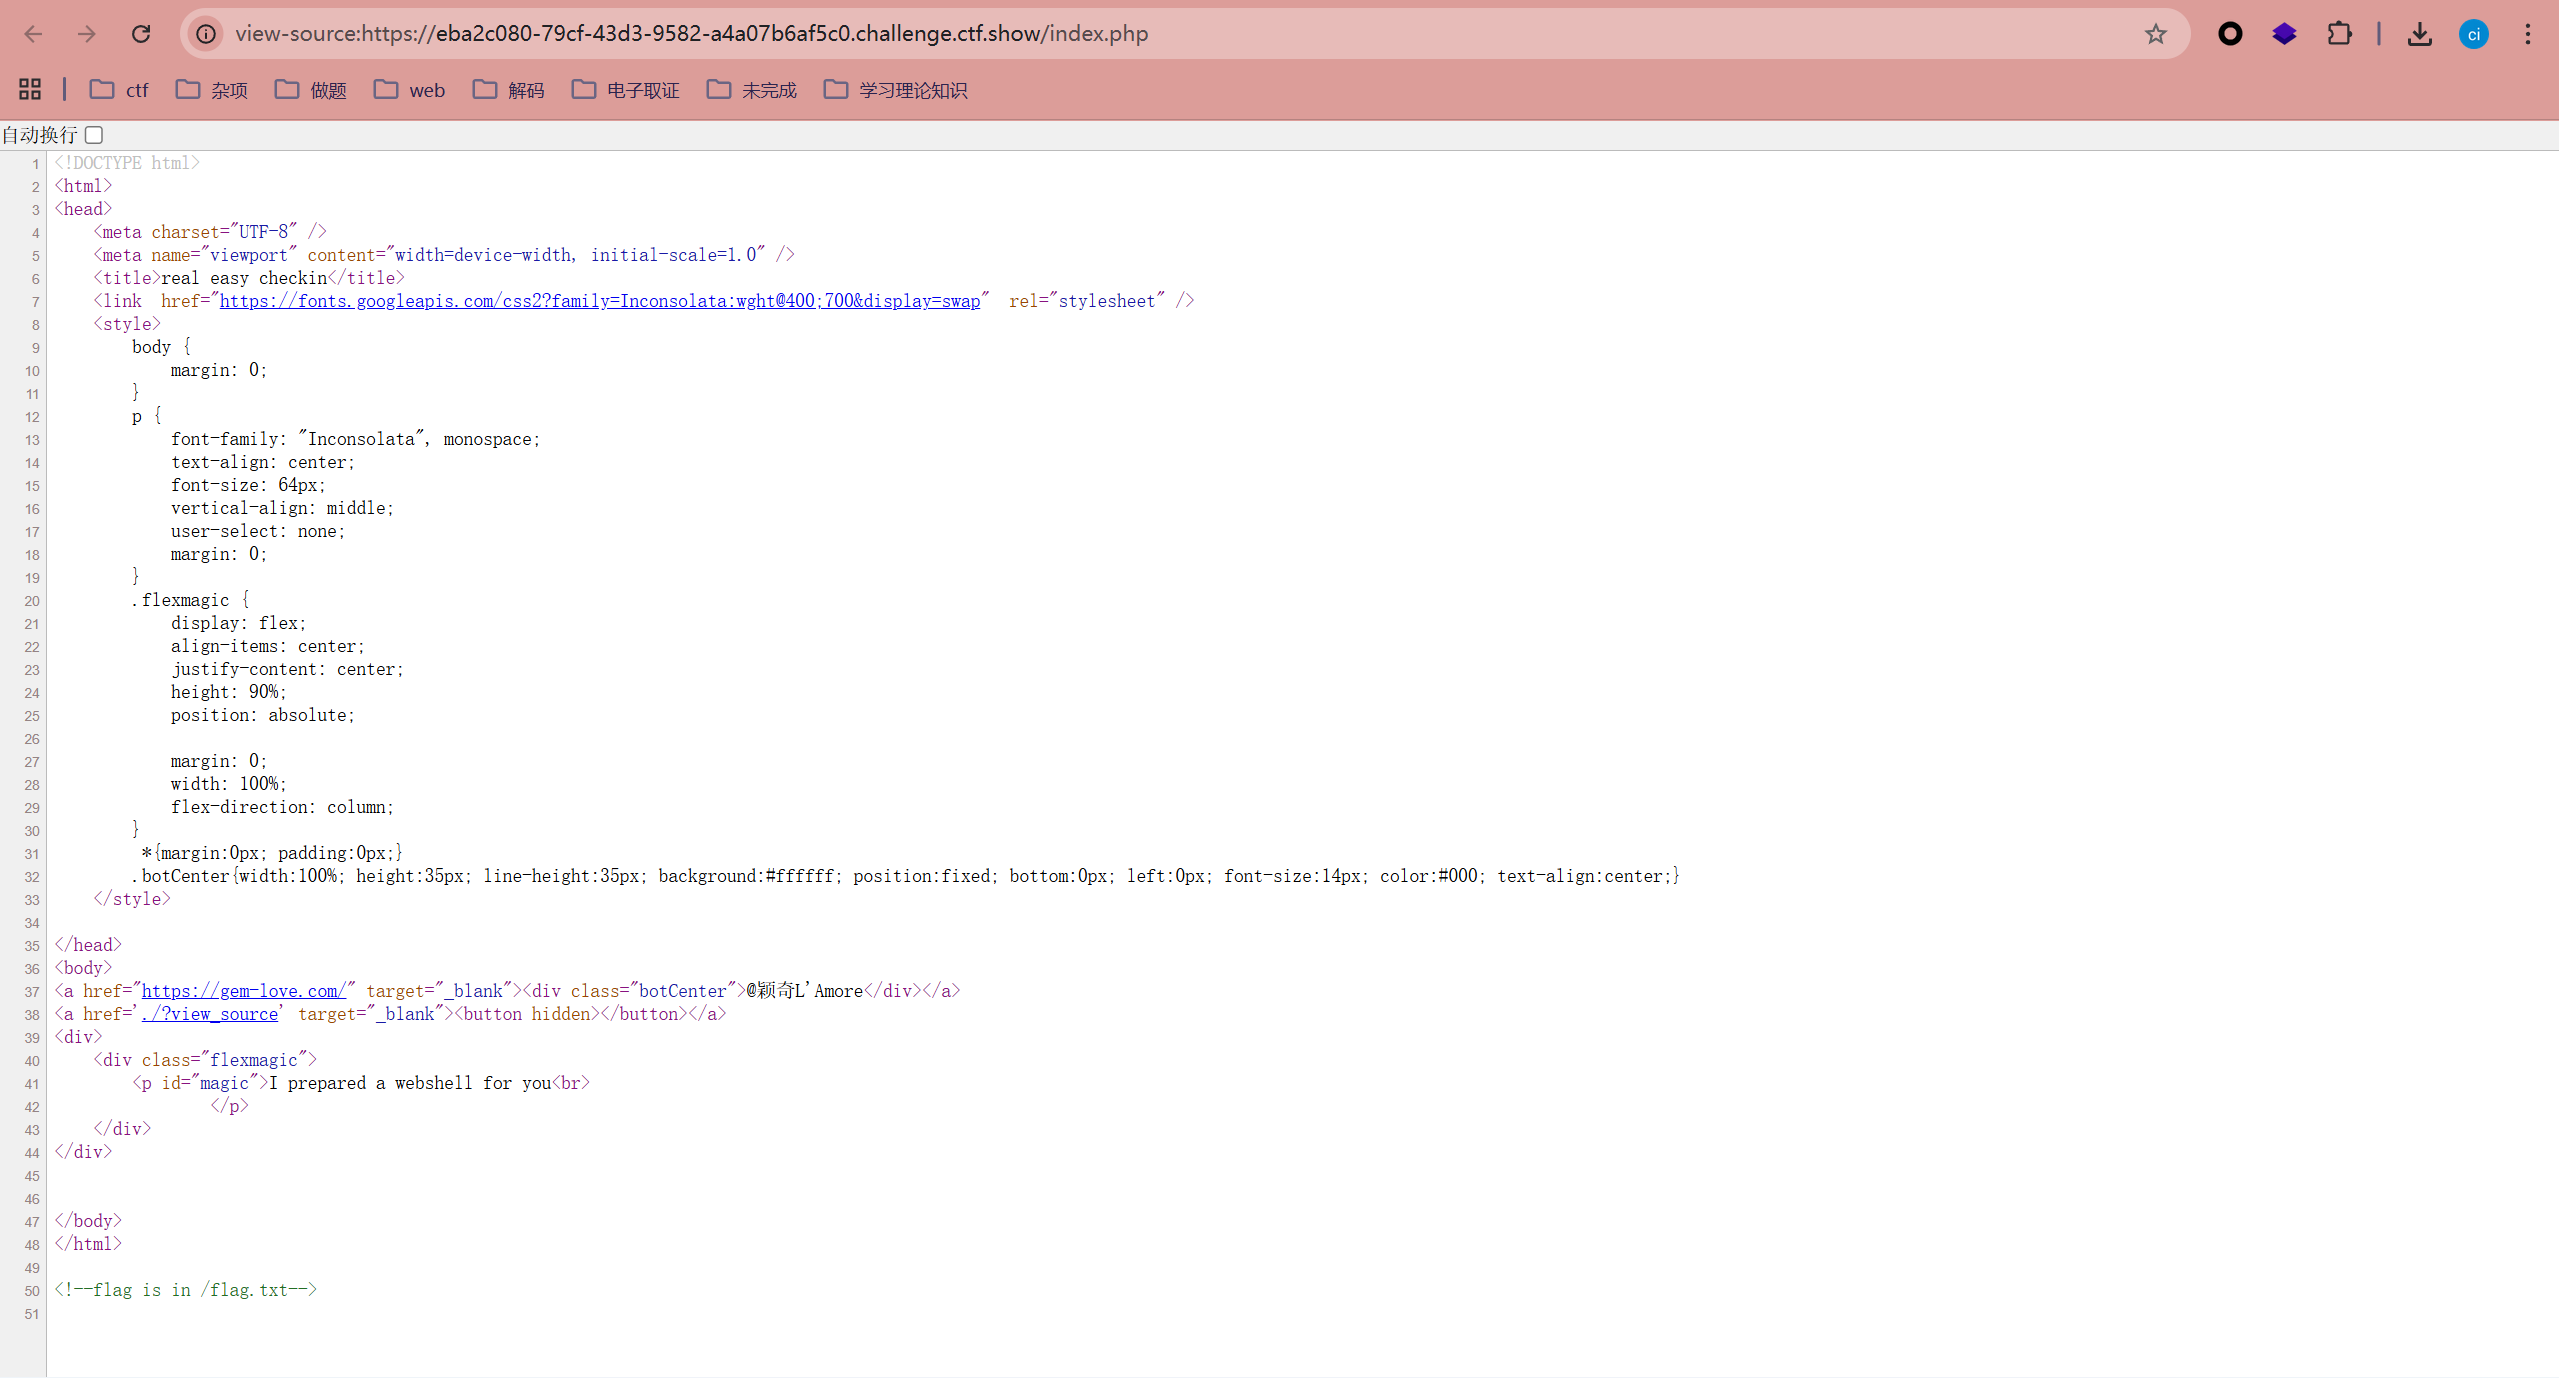
Task: Open the 学习理论知识 bookmark folder
Action: tap(895, 90)
